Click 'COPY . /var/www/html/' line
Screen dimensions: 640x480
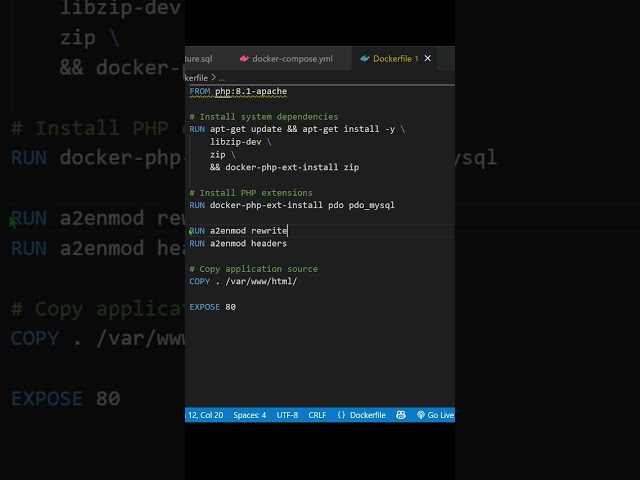(243, 282)
